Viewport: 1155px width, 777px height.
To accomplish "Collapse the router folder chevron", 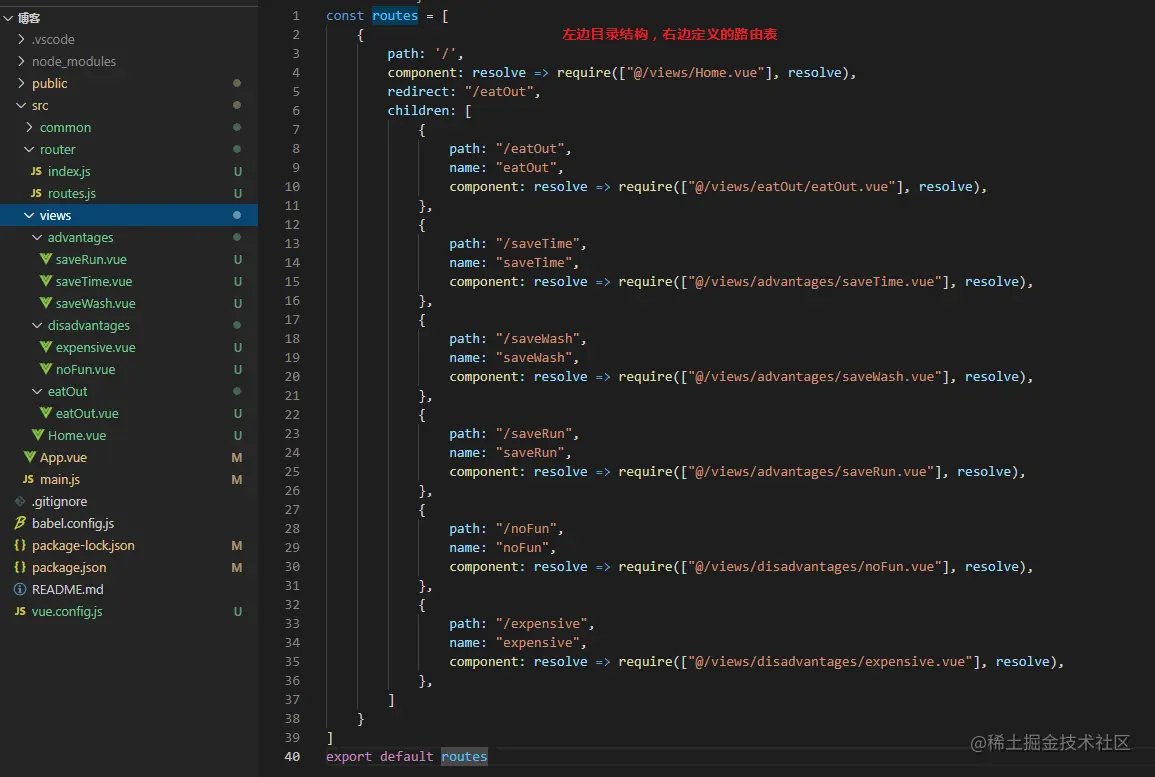I will tap(29, 150).
